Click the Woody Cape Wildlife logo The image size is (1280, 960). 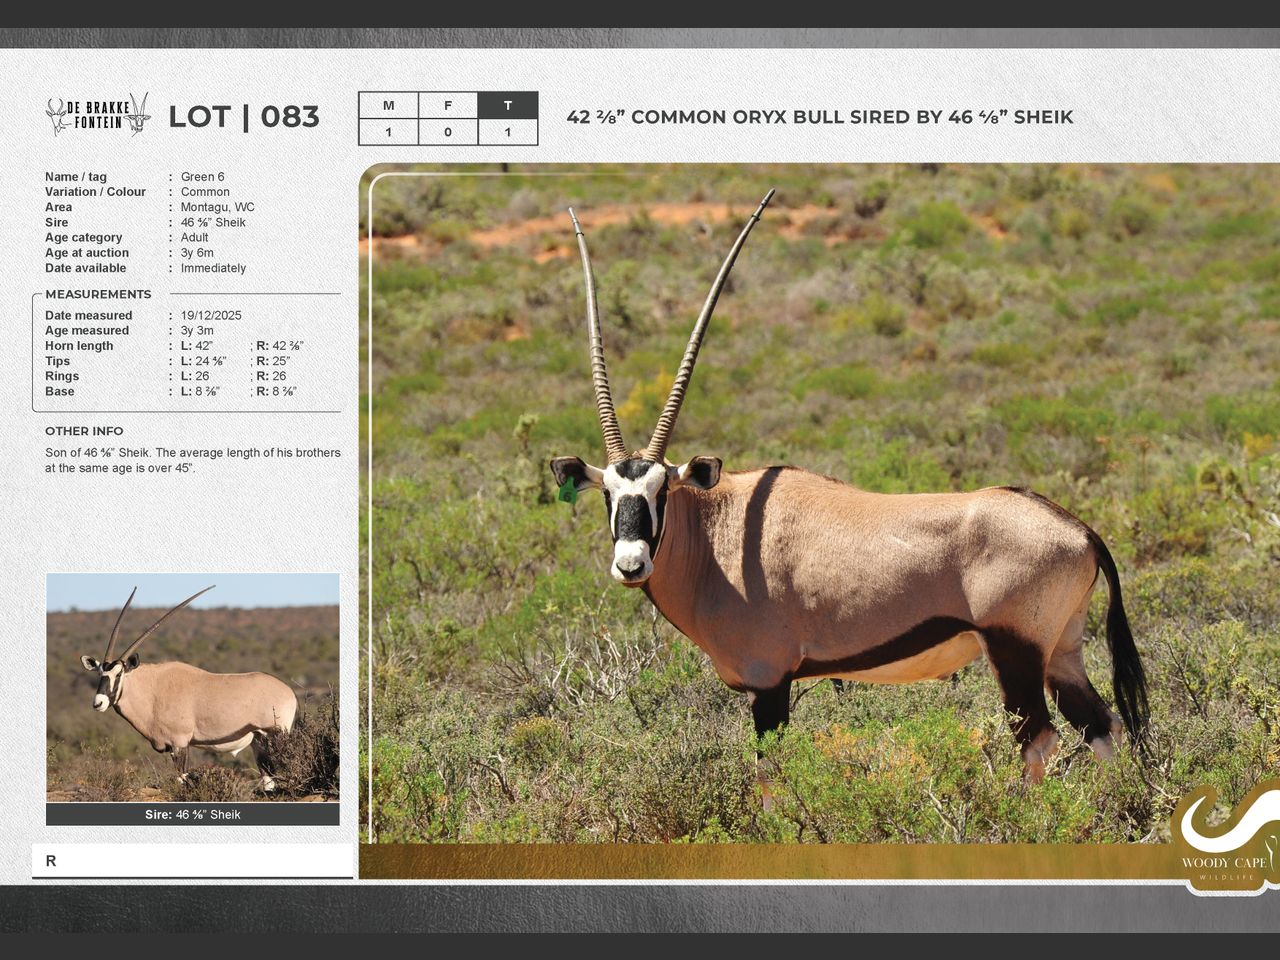coord(1224,840)
